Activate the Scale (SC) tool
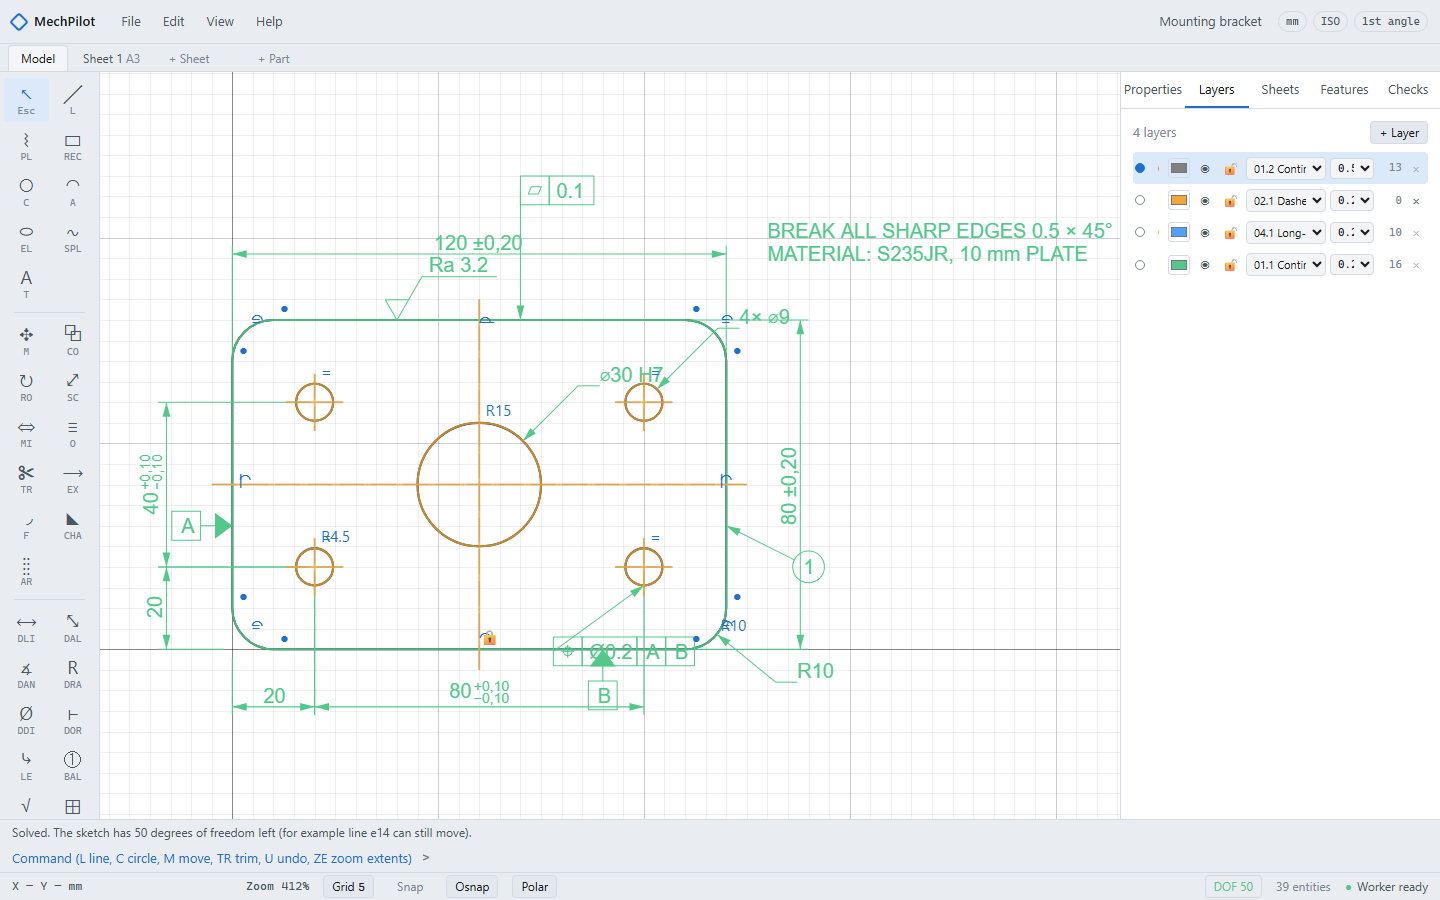The image size is (1440, 900). pyautogui.click(x=73, y=387)
